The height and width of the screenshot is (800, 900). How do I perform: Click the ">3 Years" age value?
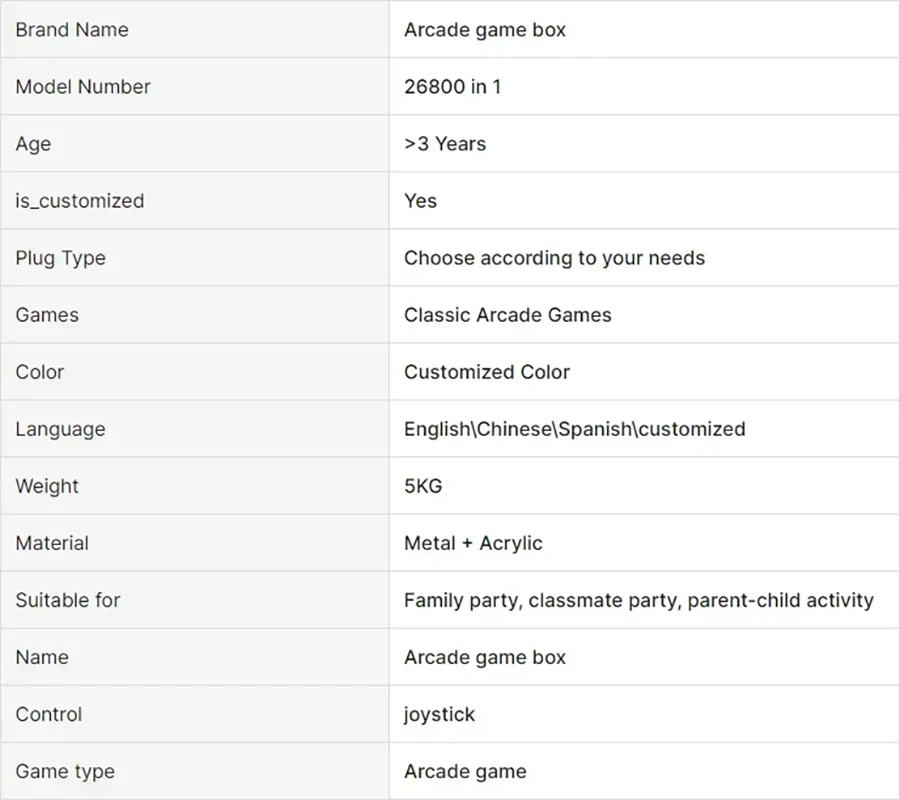coord(445,144)
